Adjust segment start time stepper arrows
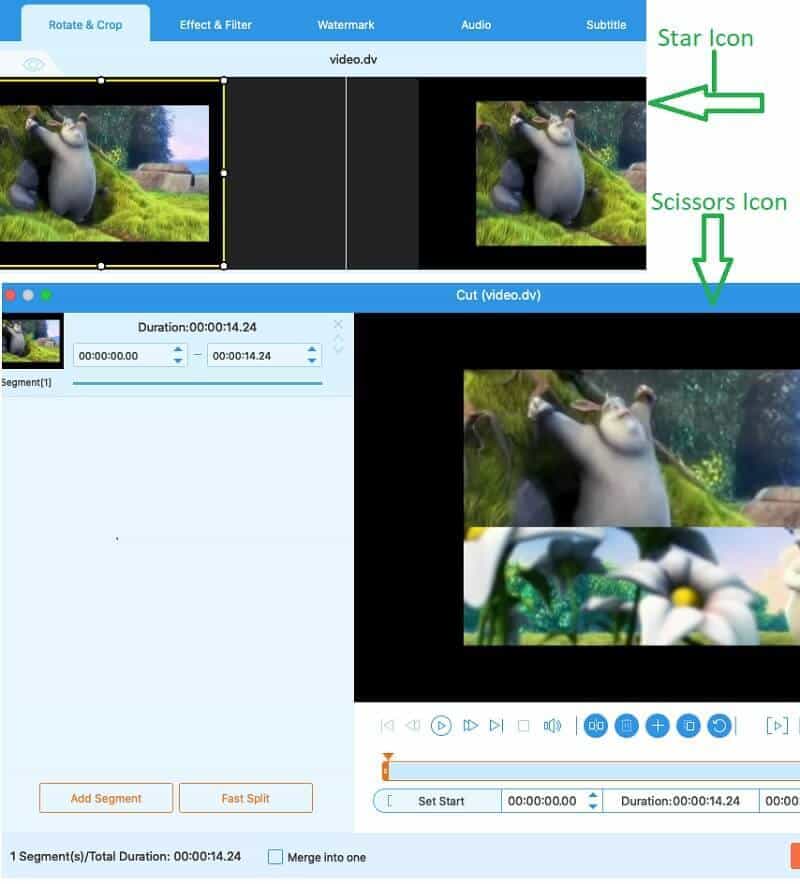This screenshot has width=800, height=884. [178, 355]
